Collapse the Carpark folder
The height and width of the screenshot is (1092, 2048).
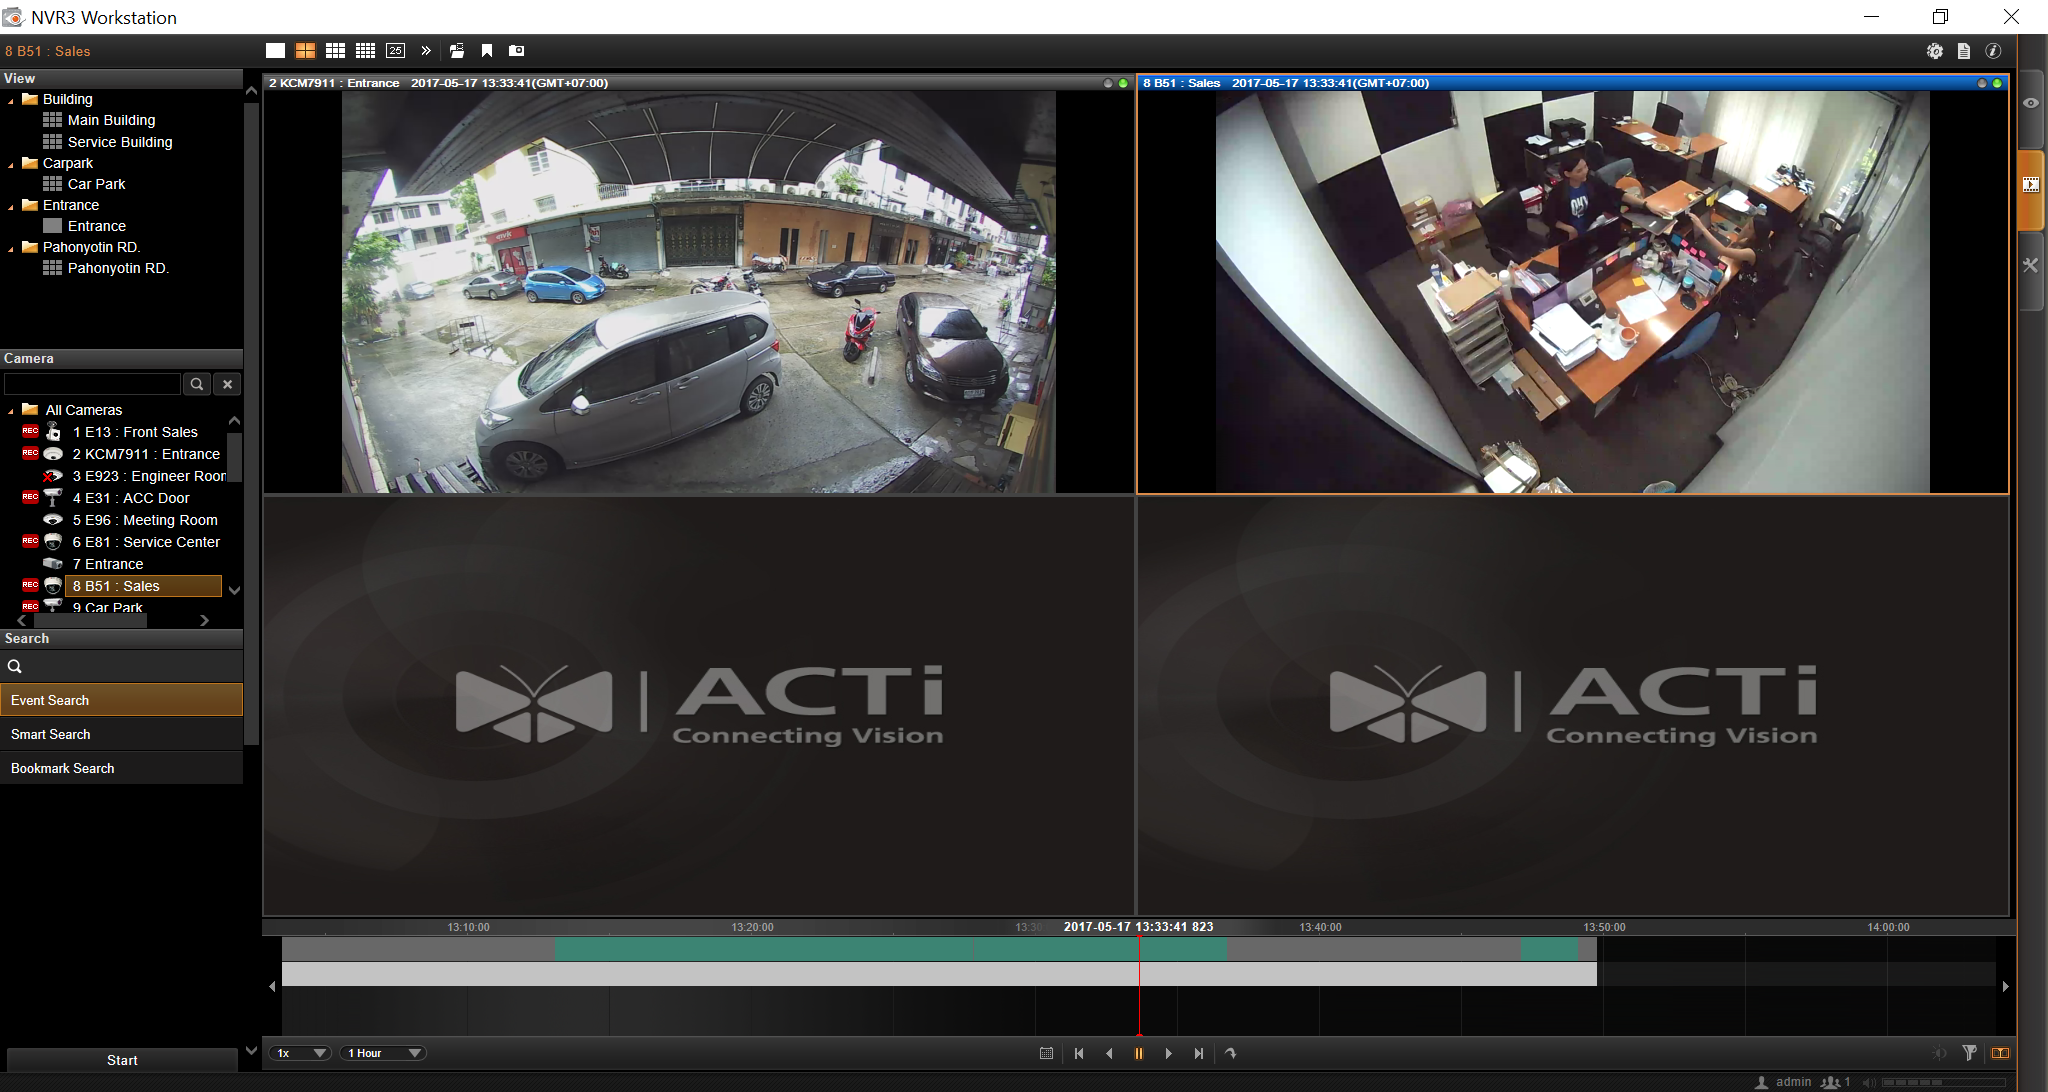pyautogui.click(x=11, y=164)
